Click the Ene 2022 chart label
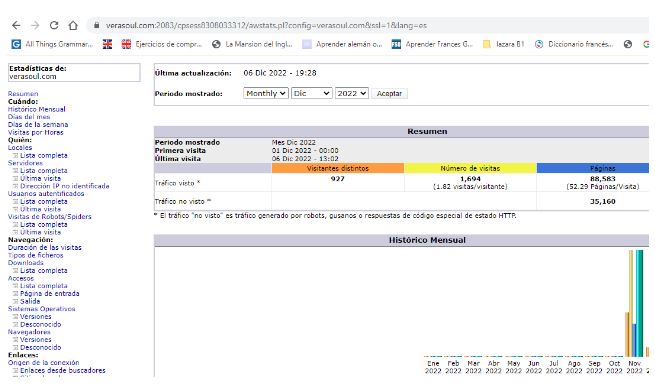Screen dimensions: 655x388 433,367
